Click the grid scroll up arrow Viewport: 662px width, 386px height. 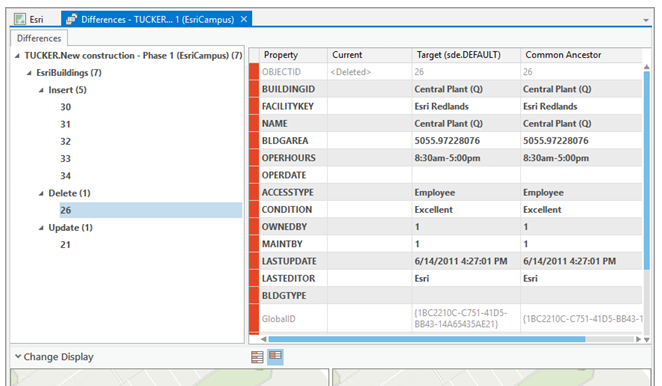[646, 67]
